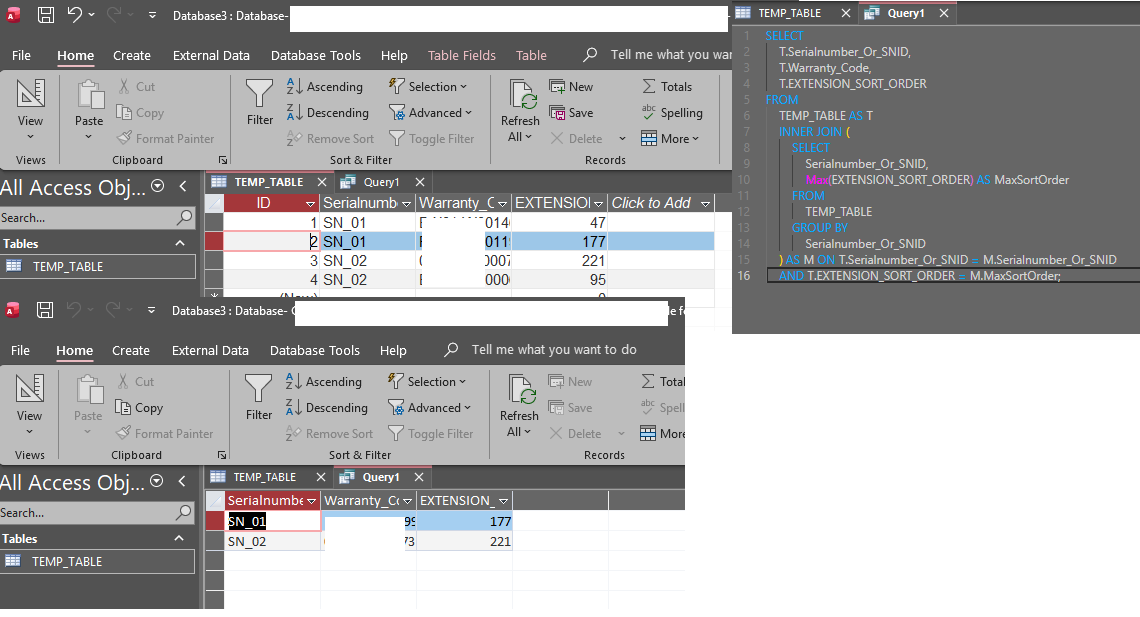Viewport: 1140px width, 617px height.
Task: Close Query1 tab in SQL editor
Action: tap(944, 13)
